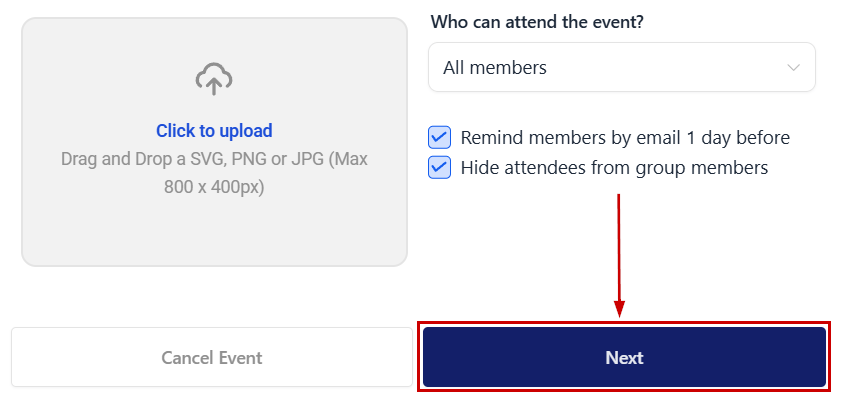Click the Cancel Event button

(x=211, y=358)
